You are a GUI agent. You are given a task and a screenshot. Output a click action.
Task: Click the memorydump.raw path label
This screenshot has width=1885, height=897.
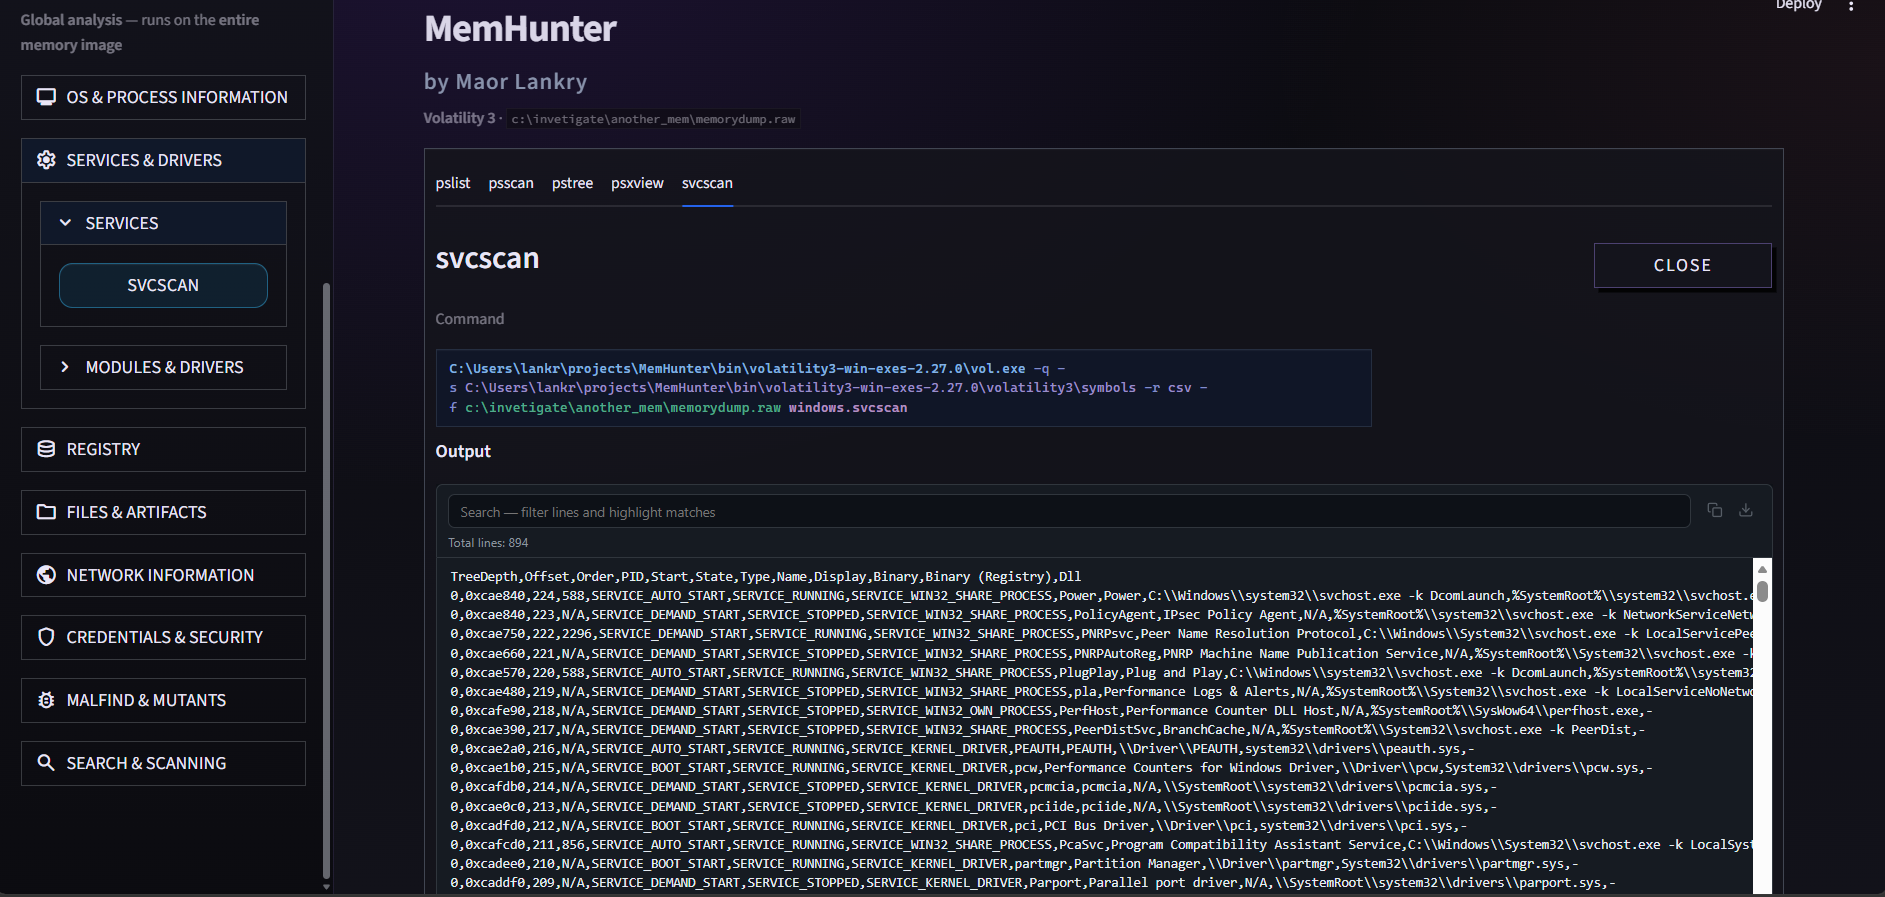(x=653, y=119)
